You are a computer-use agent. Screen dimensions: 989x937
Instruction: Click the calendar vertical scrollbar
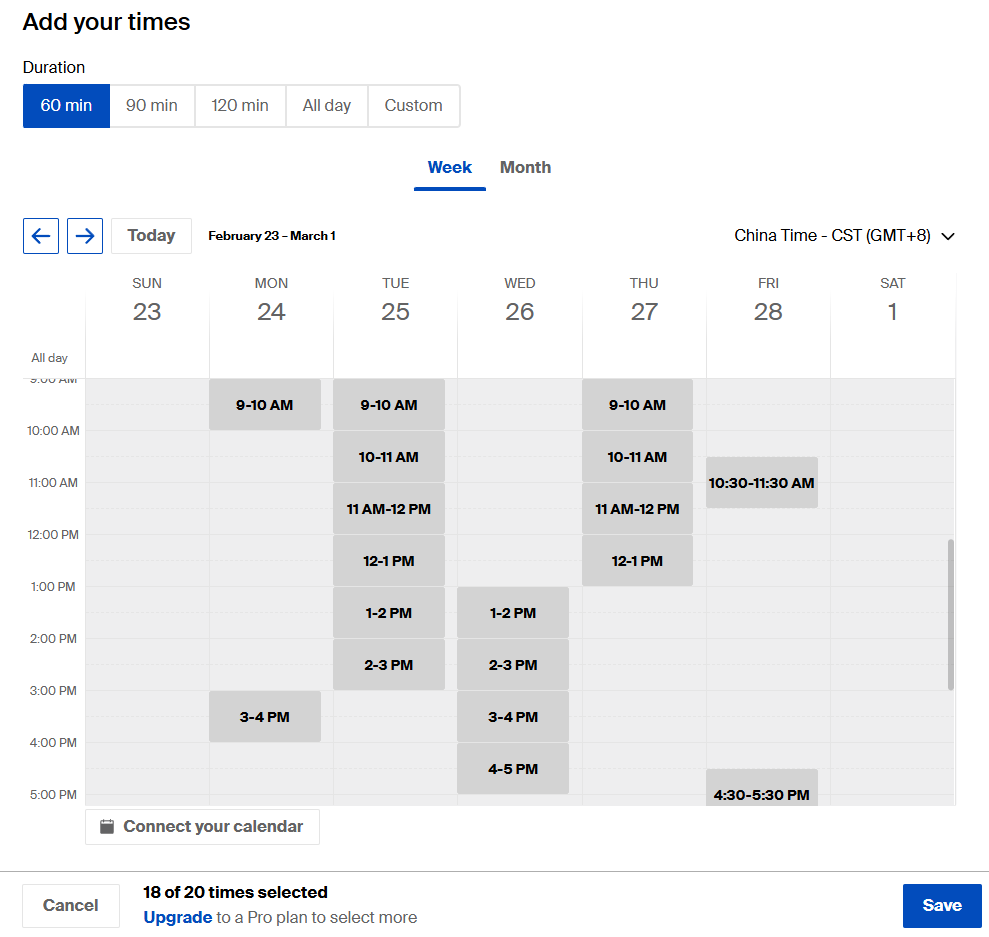tap(950, 614)
